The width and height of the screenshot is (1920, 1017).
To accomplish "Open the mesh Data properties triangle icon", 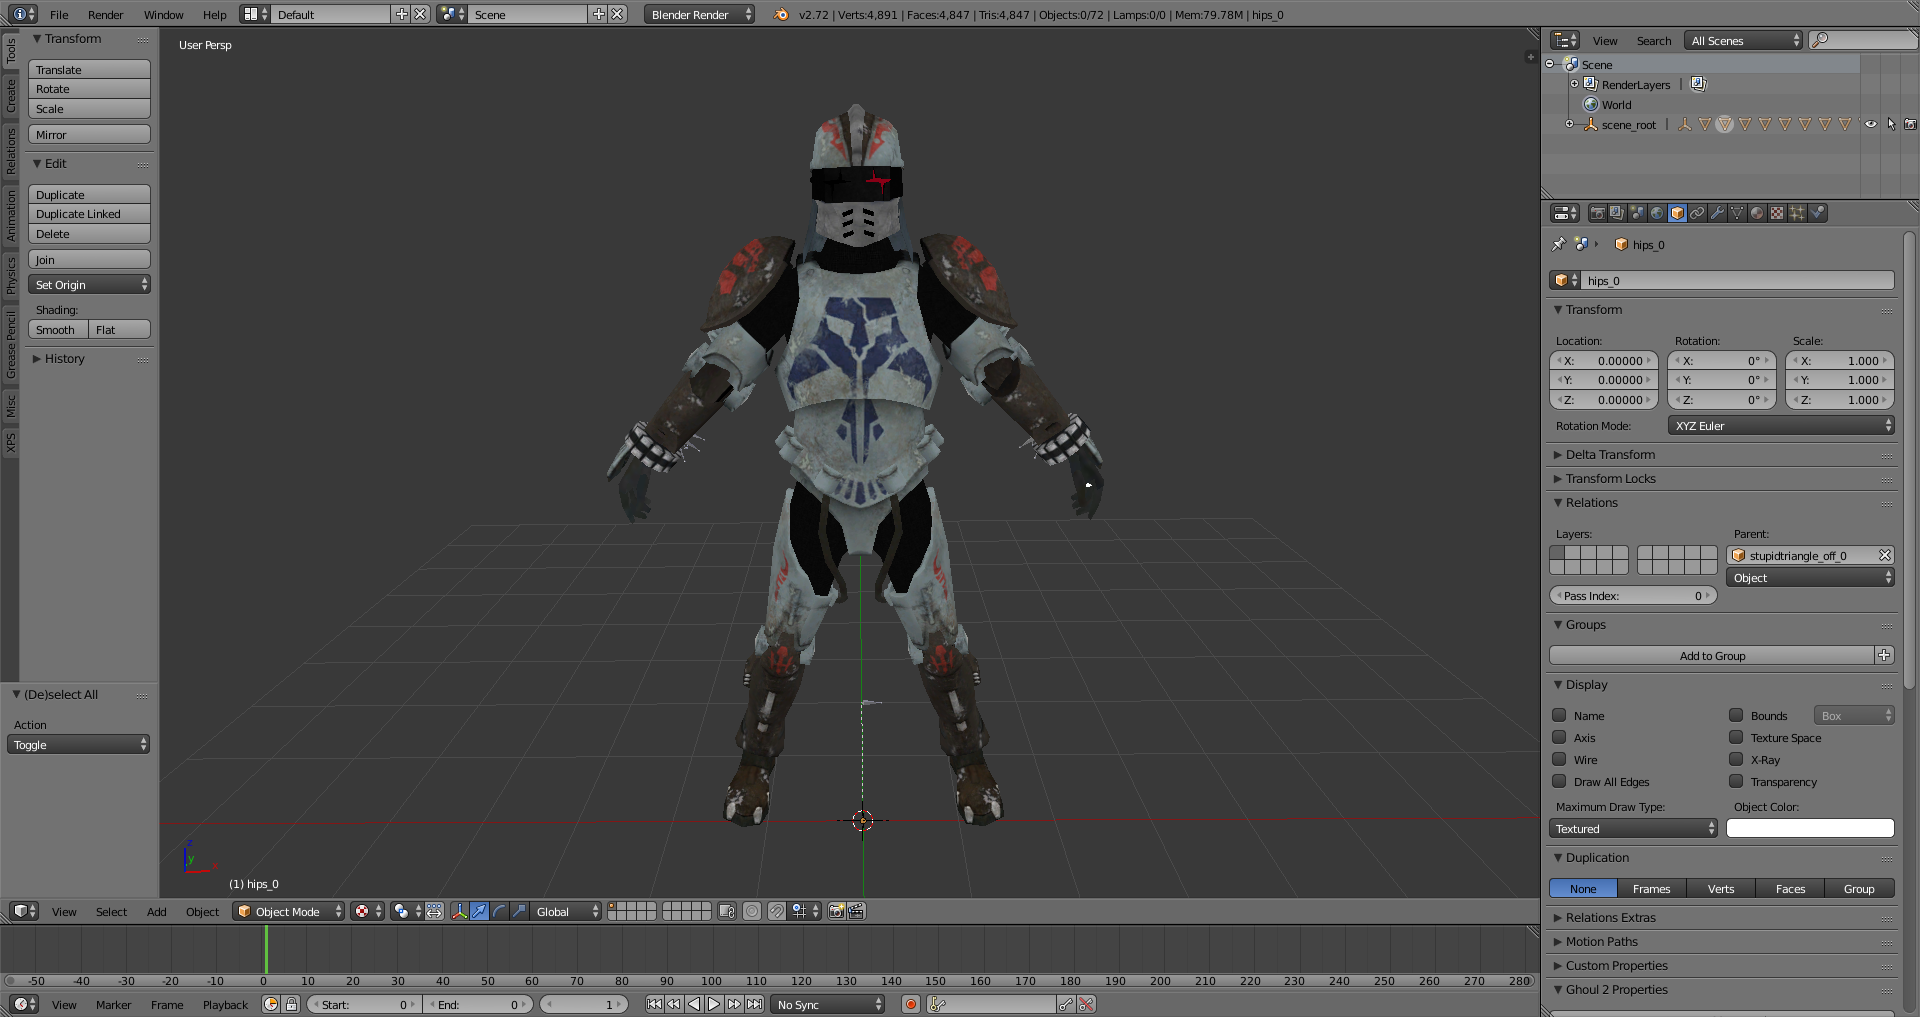I will click(1737, 213).
